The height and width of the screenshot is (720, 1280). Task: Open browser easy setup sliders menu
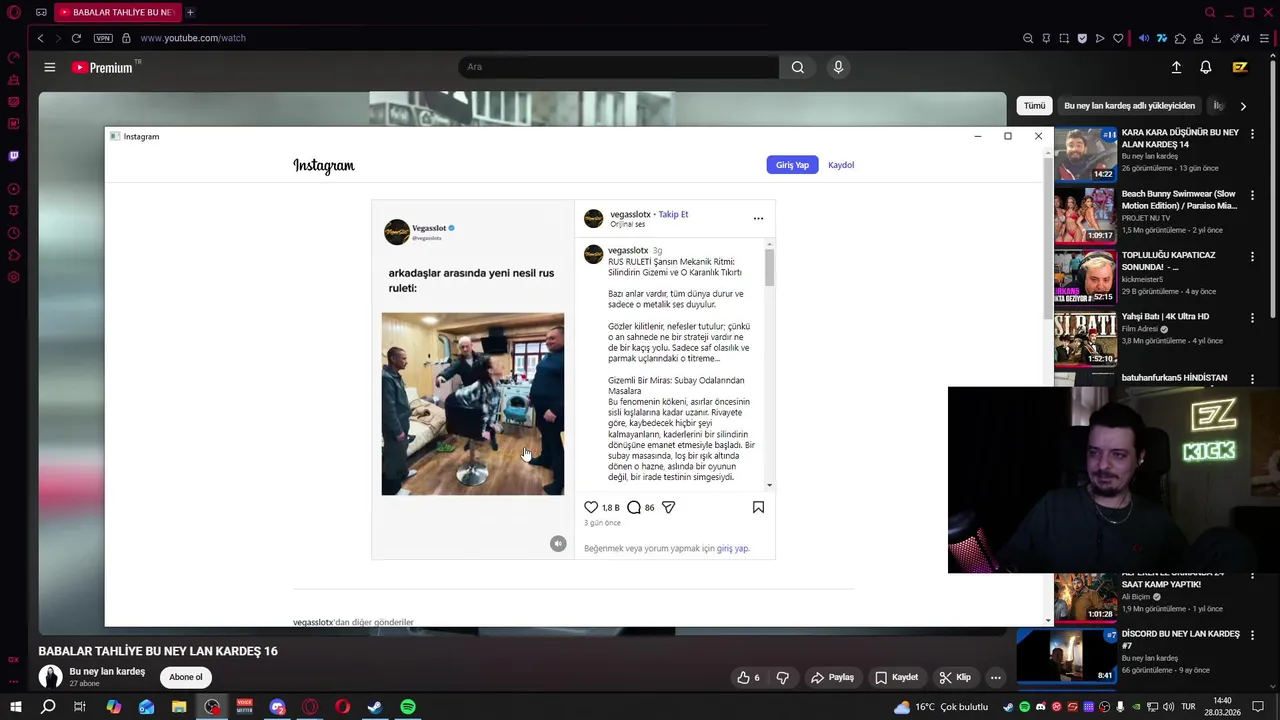[x=1264, y=38]
